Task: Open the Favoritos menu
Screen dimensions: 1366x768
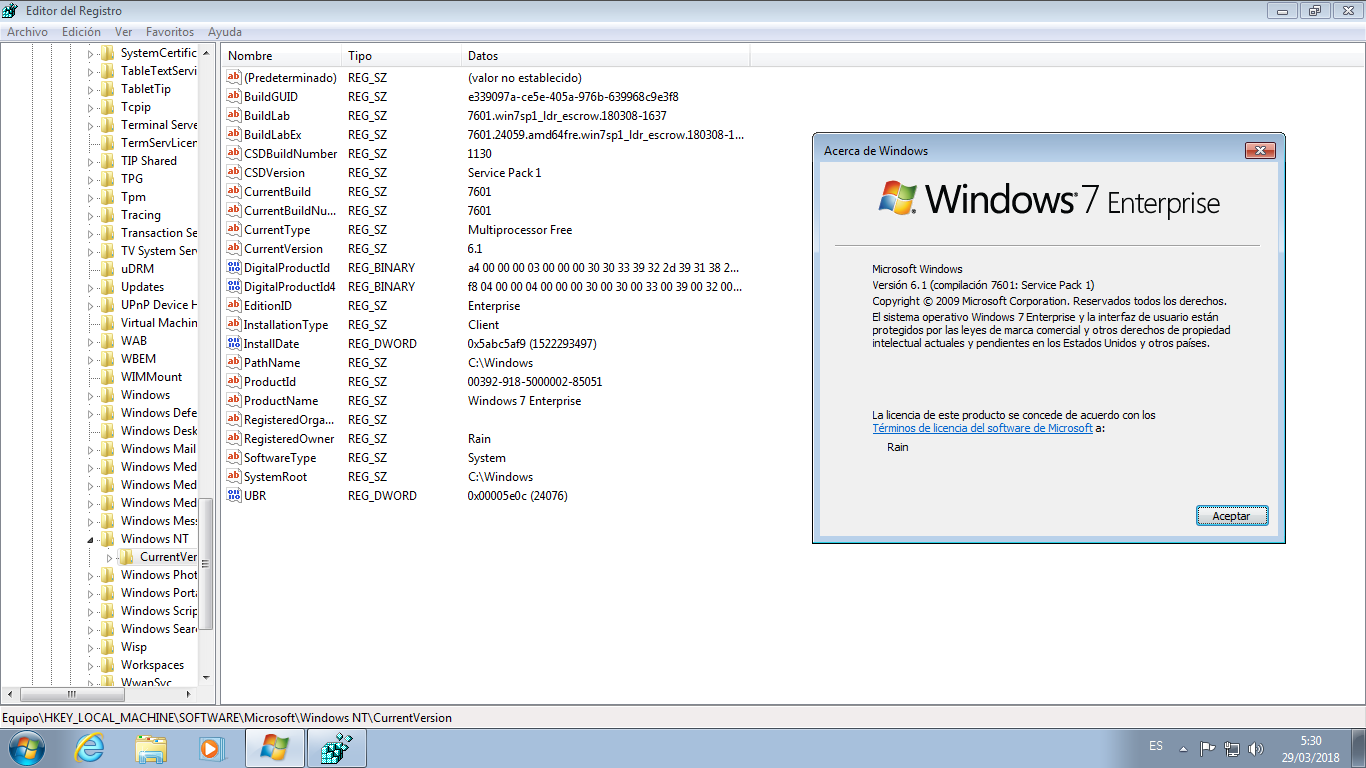Action: click(x=170, y=32)
